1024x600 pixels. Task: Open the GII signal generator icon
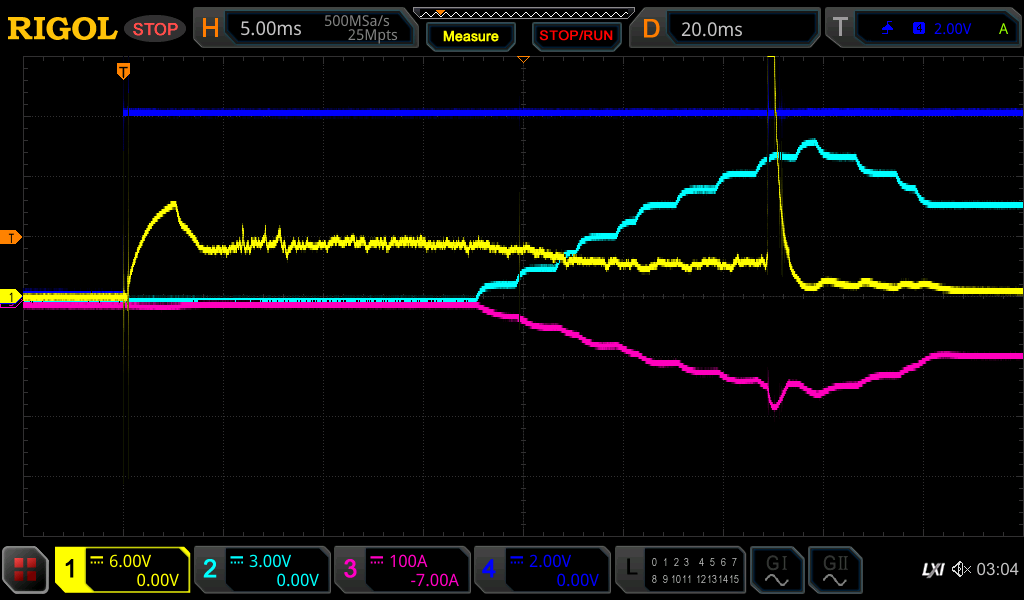point(835,570)
